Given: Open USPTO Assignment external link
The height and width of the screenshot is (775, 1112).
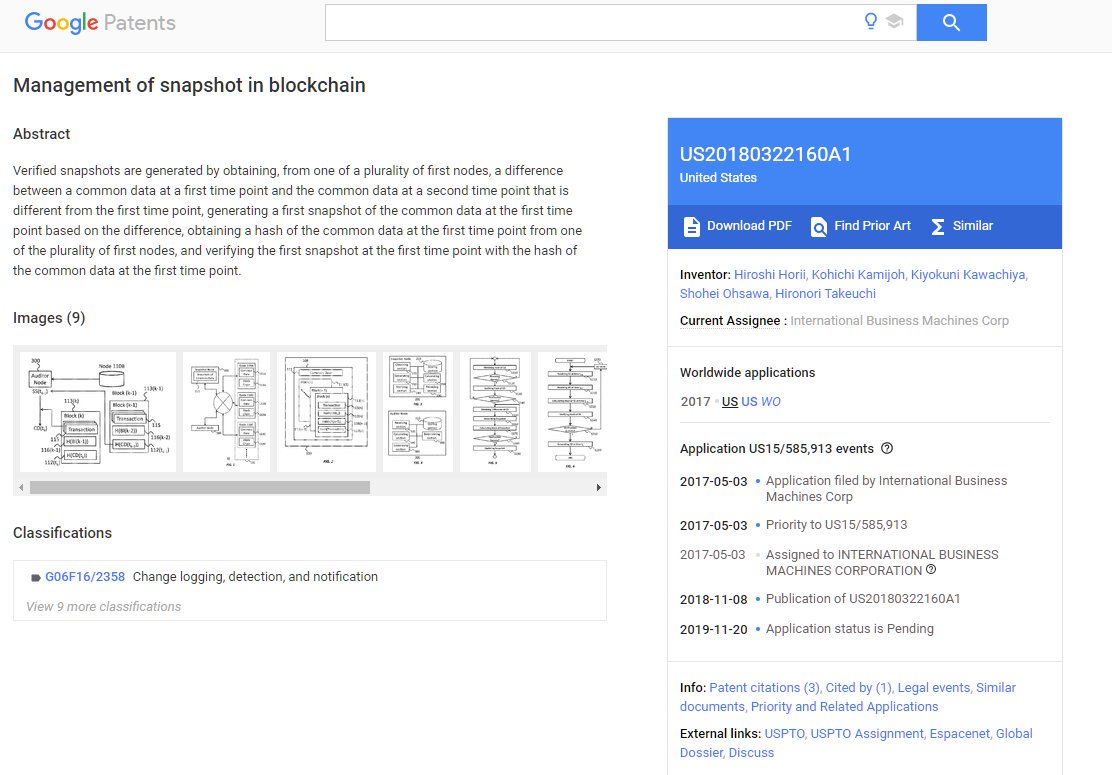Looking at the screenshot, I should click(867, 733).
